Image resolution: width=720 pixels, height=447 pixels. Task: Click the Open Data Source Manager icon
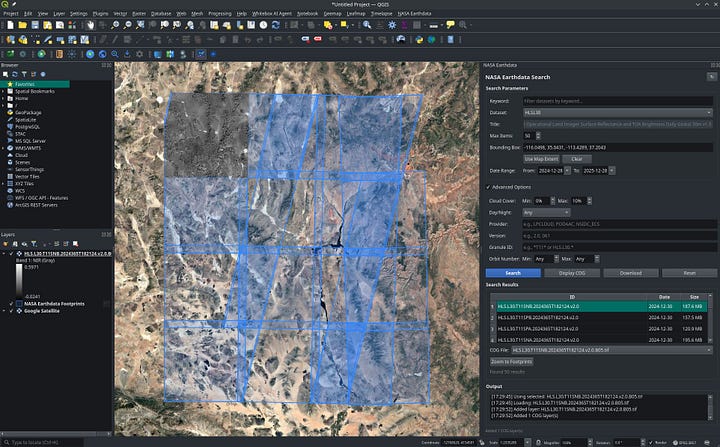pos(10,40)
